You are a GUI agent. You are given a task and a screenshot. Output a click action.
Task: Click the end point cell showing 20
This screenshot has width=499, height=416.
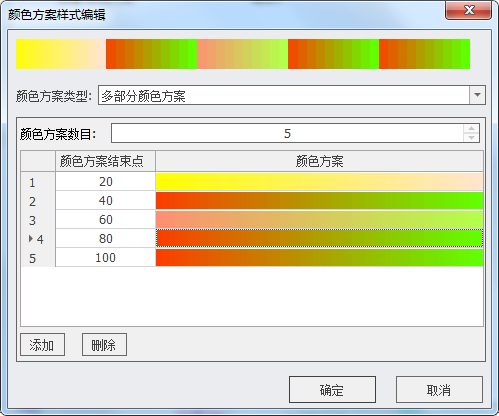point(105,182)
